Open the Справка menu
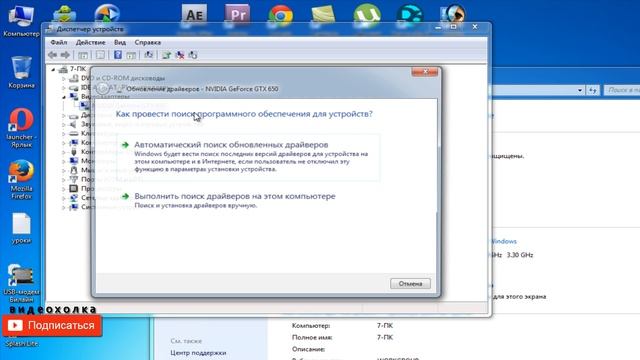Viewport: 640px width, 360px height. click(148, 42)
